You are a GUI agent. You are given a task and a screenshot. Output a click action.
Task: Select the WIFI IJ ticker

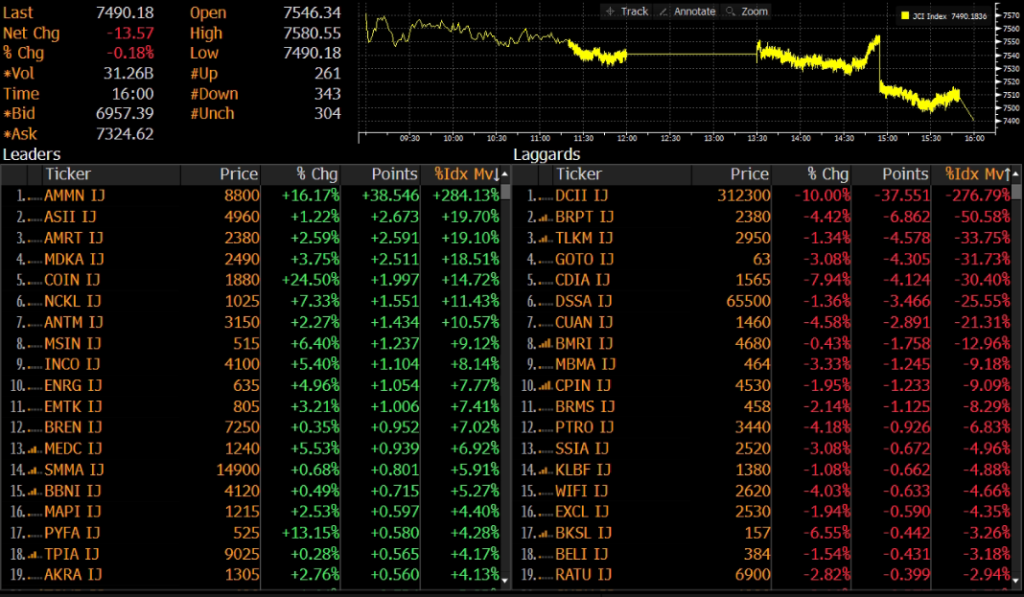(x=581, y=491)
